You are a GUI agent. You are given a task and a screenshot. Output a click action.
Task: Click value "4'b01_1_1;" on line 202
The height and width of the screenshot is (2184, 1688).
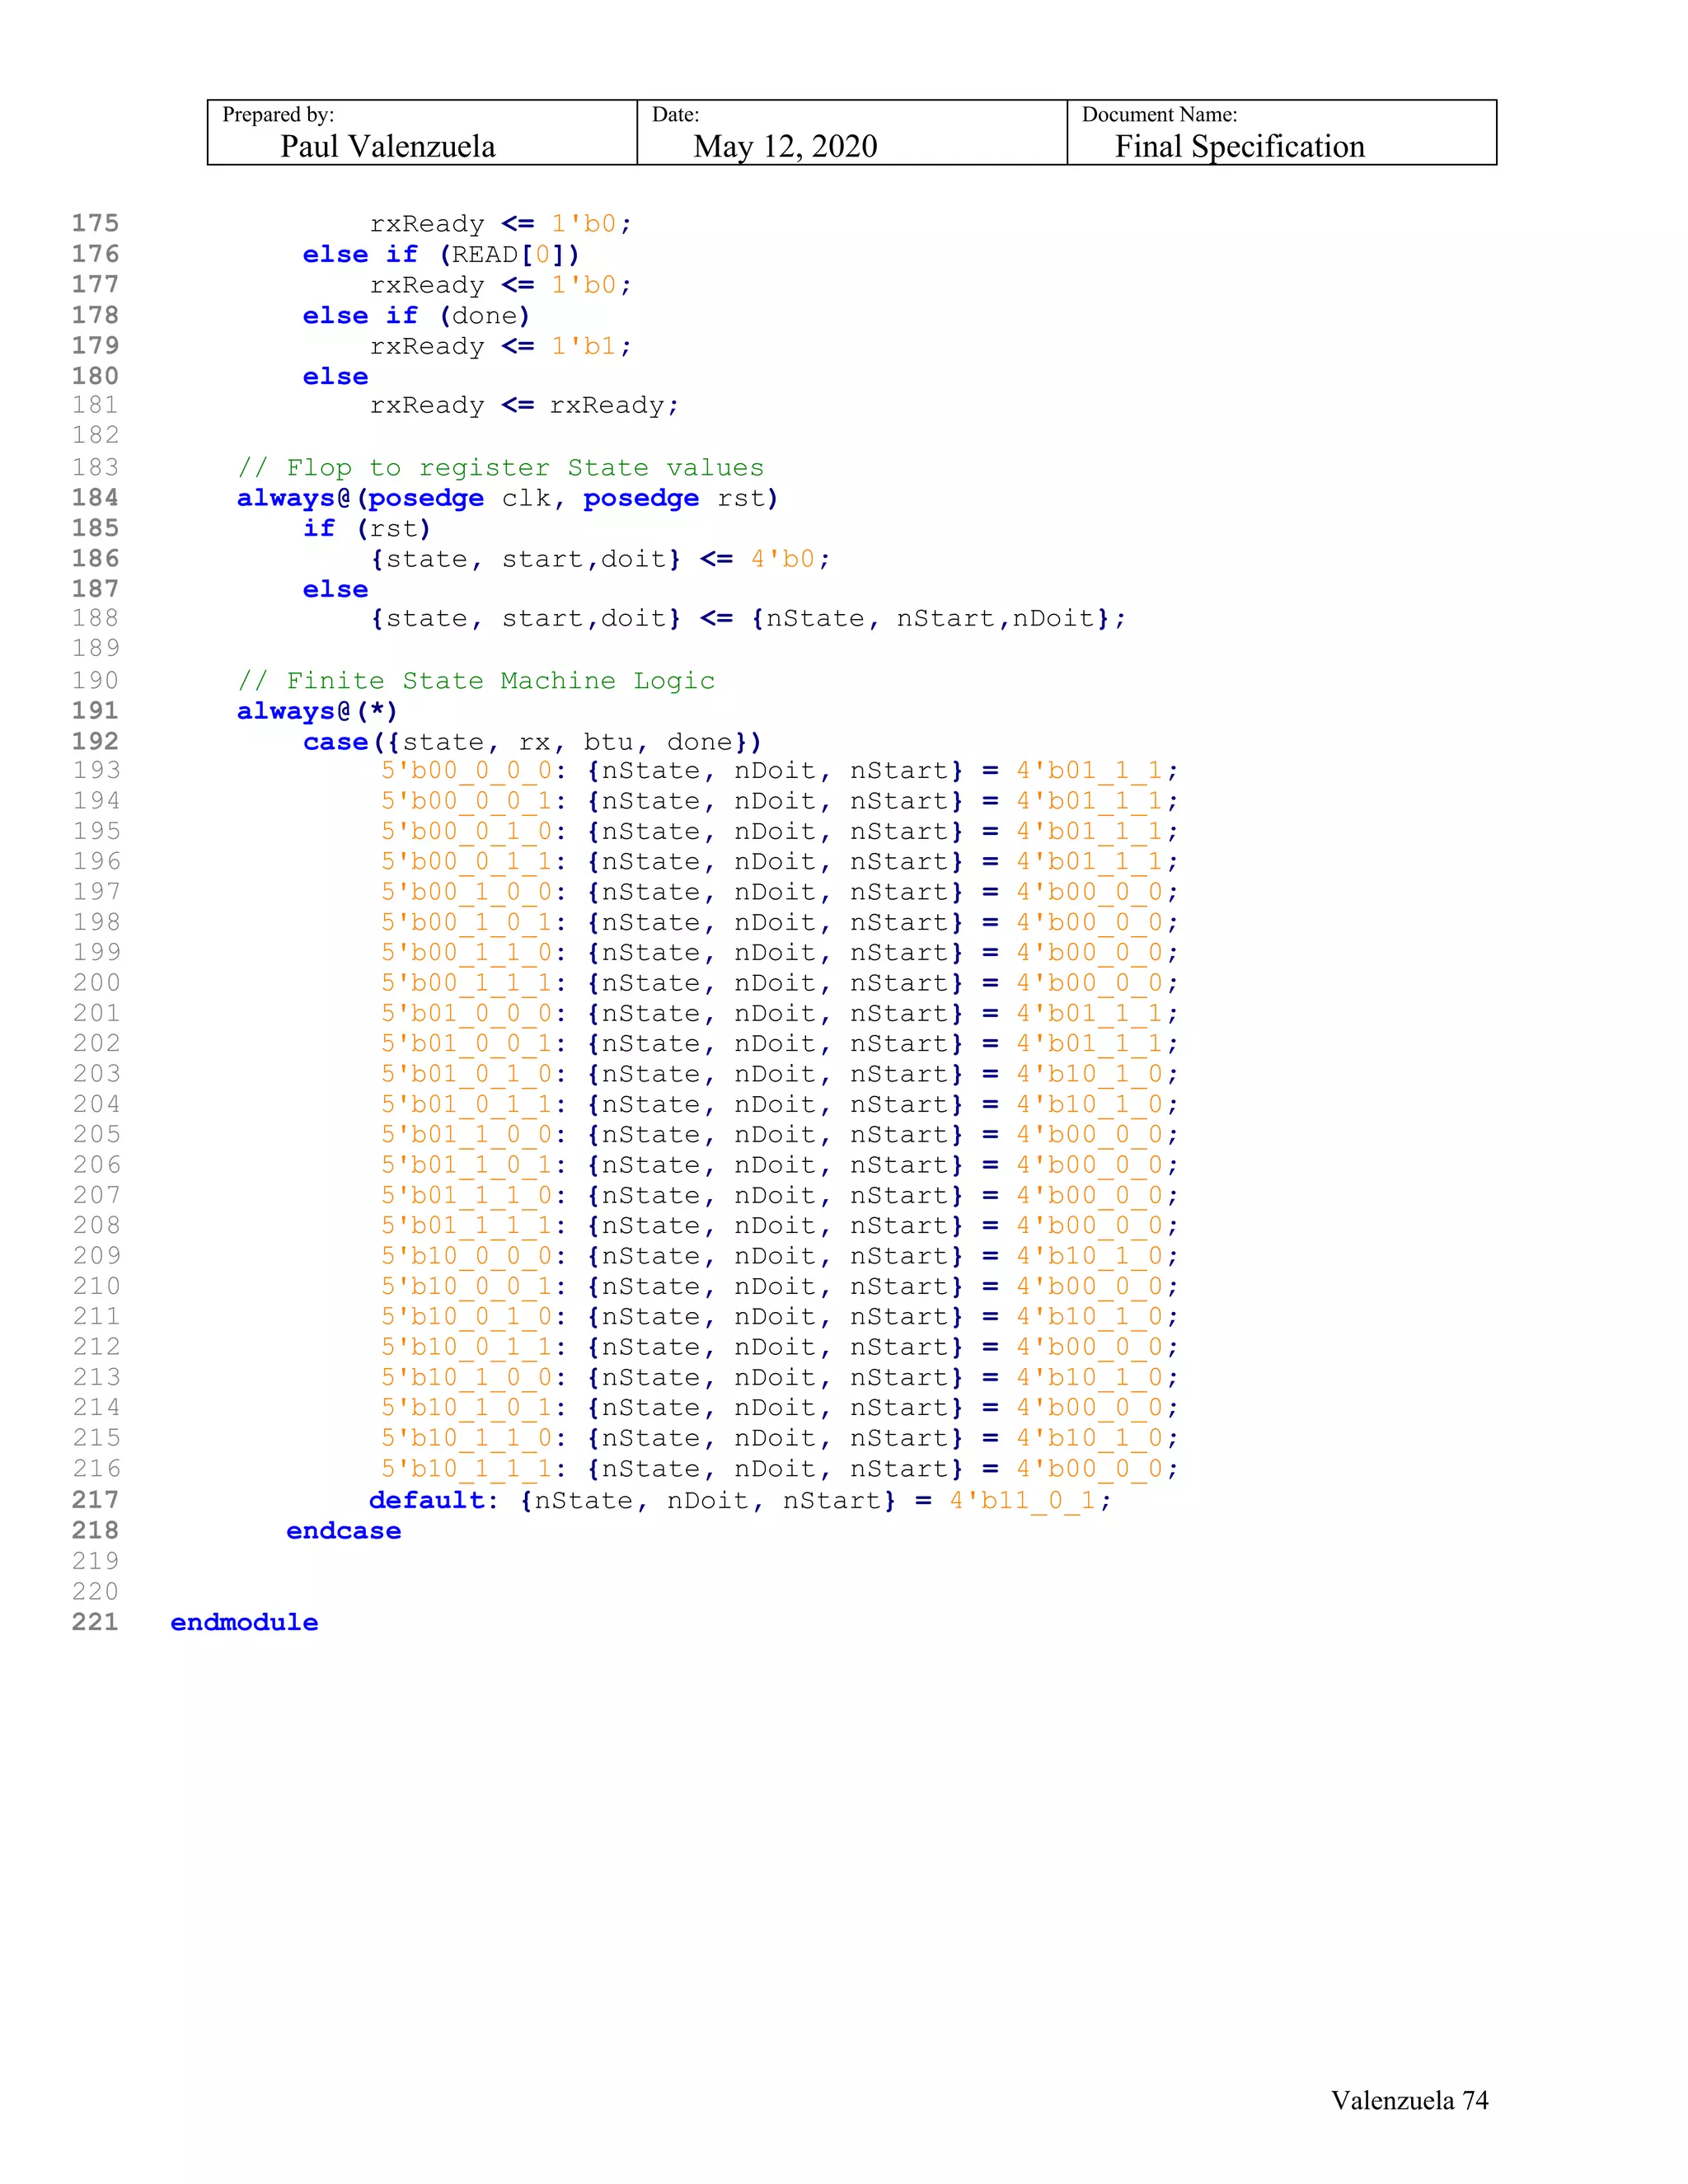tap(1097, 1044)
